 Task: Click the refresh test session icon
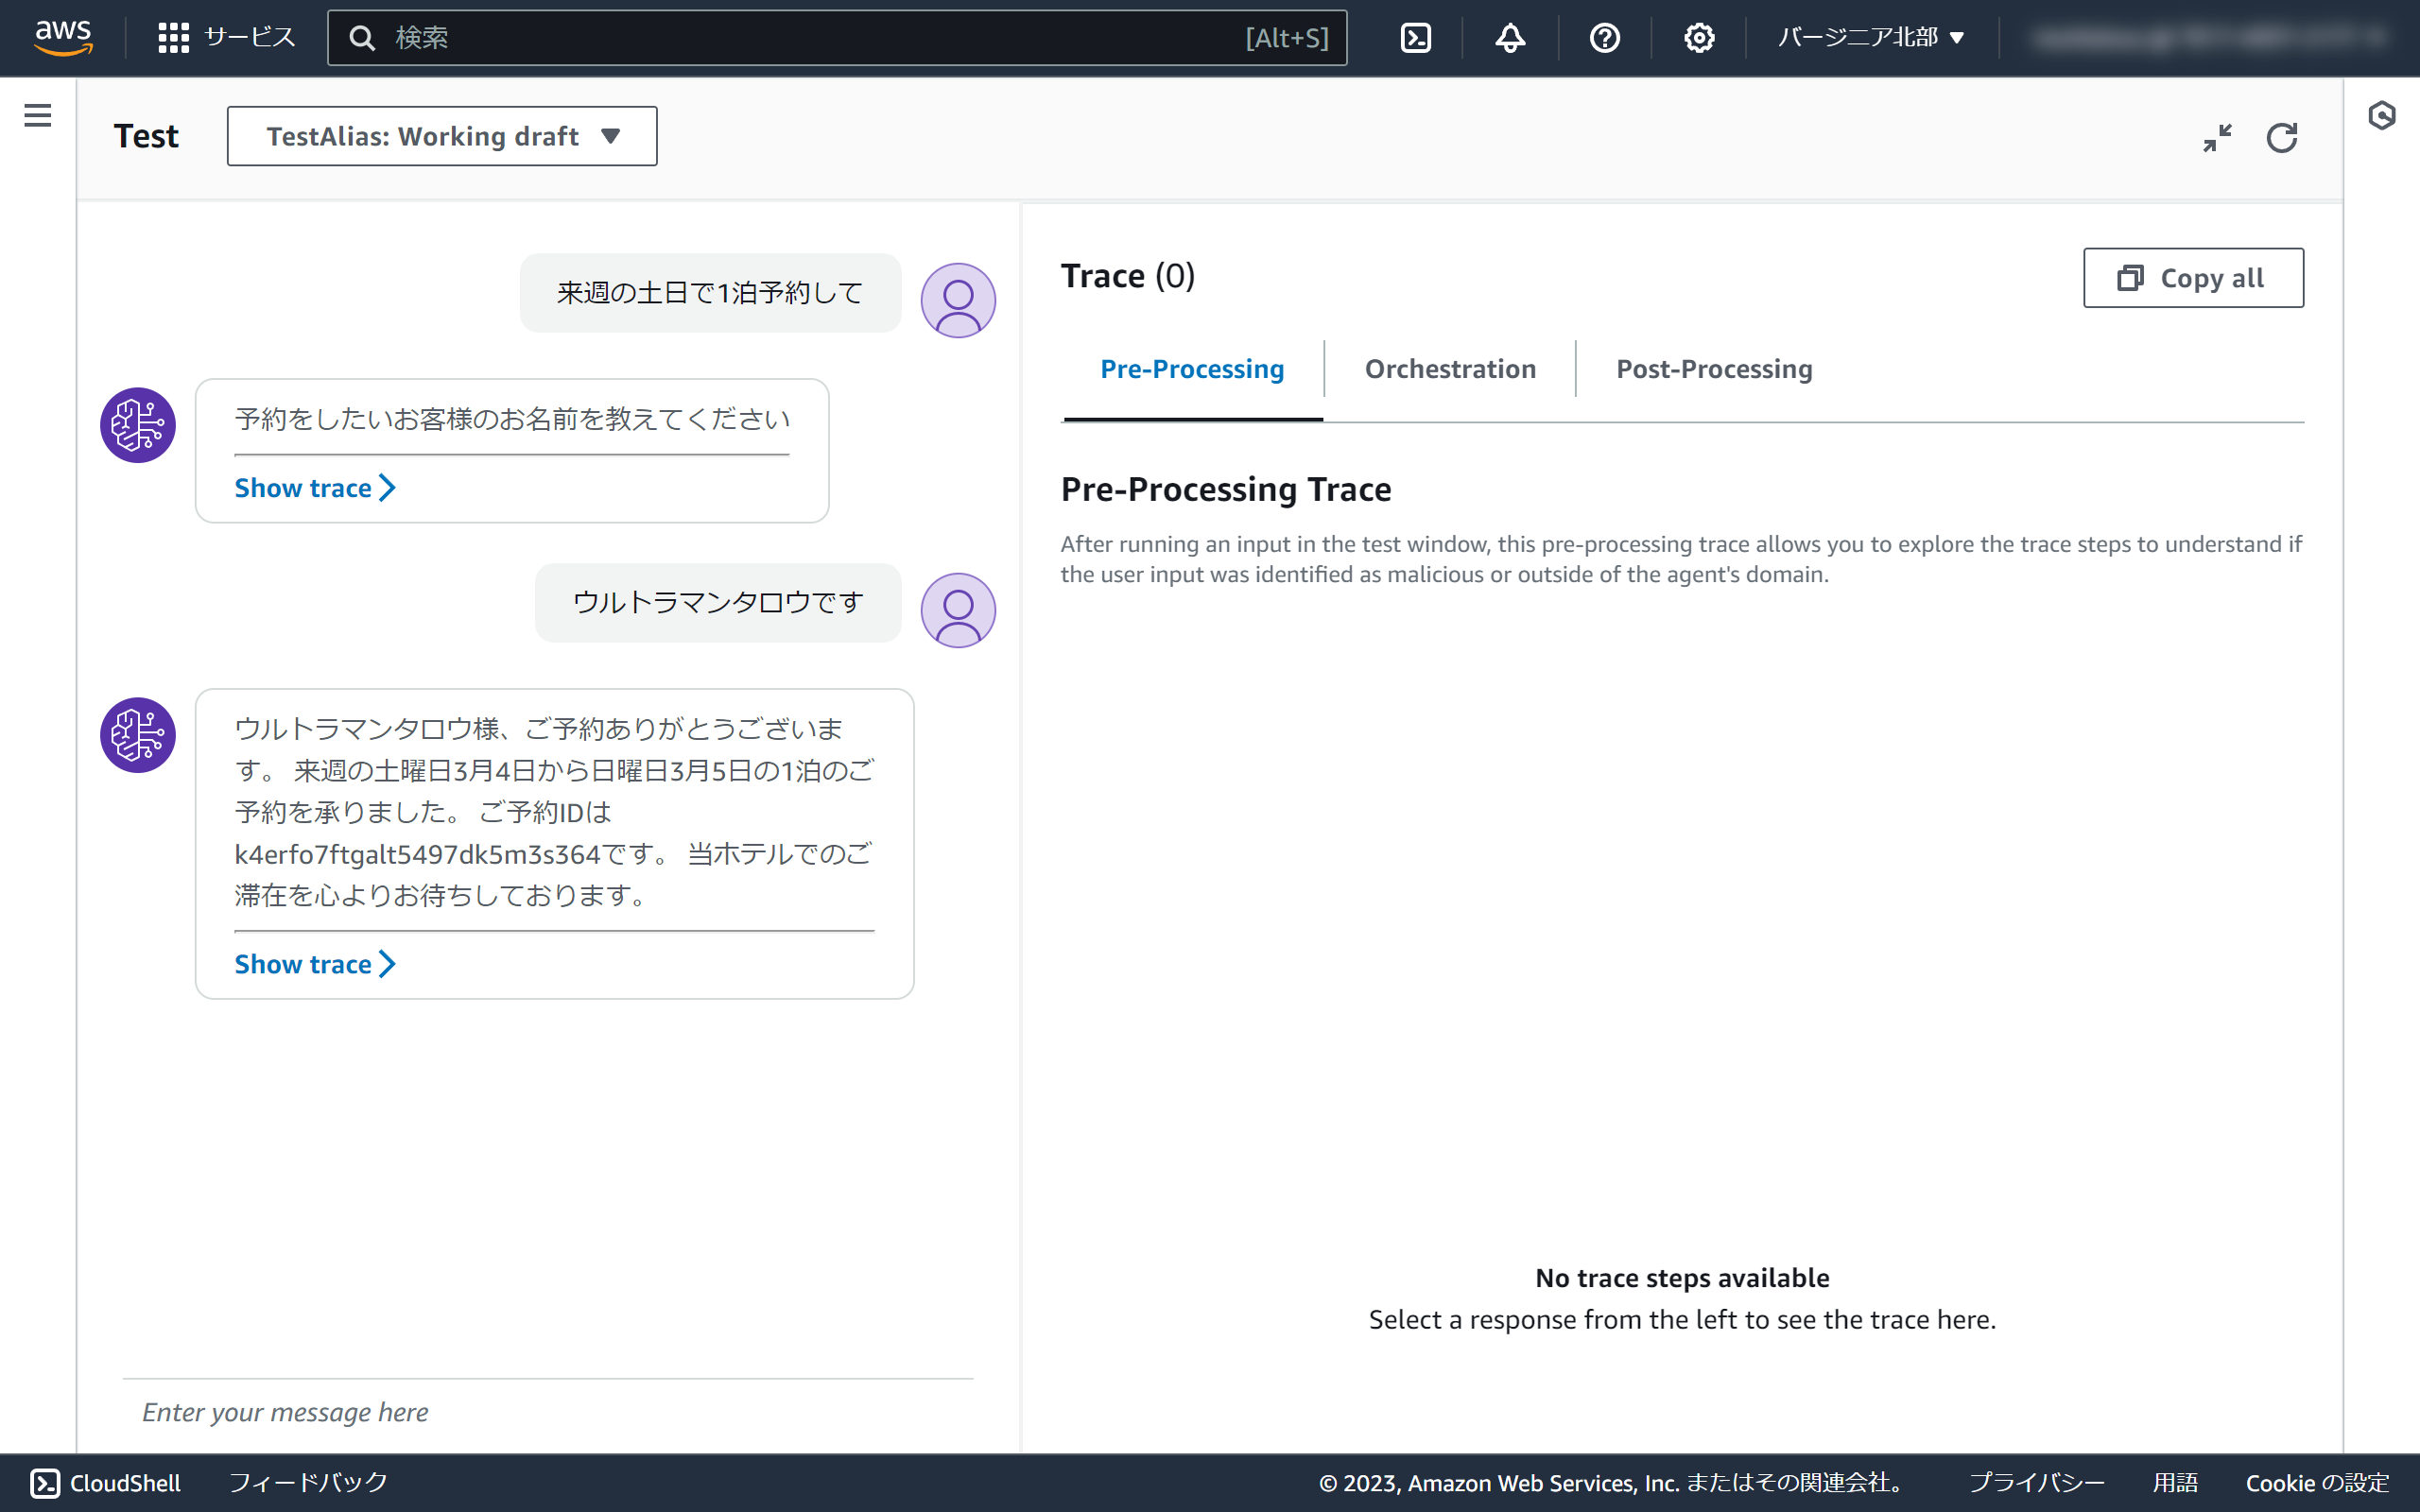point(2281,137)
